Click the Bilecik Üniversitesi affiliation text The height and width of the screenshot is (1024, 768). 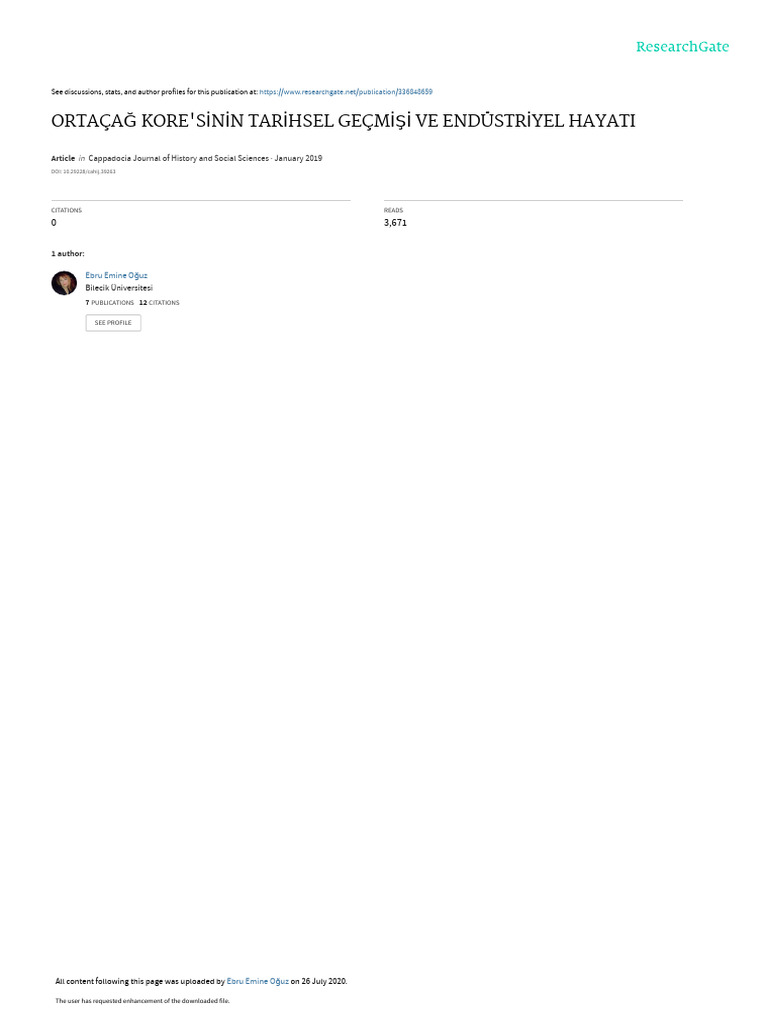click(119, 287)
